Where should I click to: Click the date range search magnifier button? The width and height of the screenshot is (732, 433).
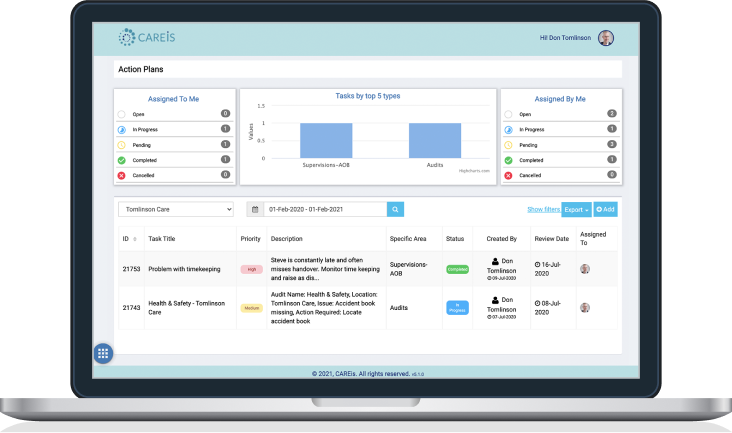[x=395, y=210]
